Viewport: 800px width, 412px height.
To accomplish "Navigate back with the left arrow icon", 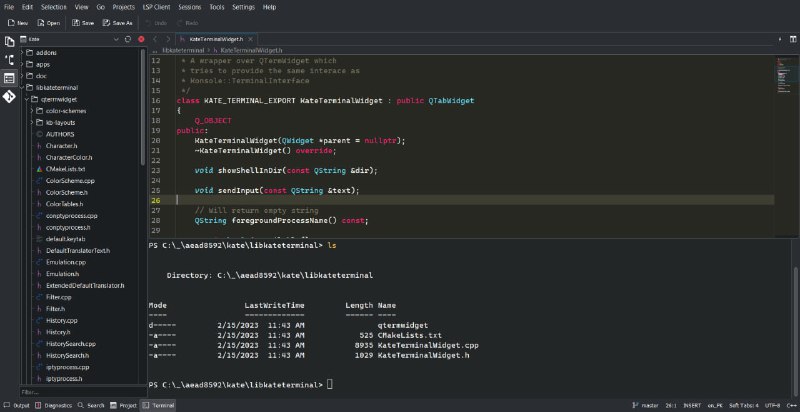I will click(156, 39).
